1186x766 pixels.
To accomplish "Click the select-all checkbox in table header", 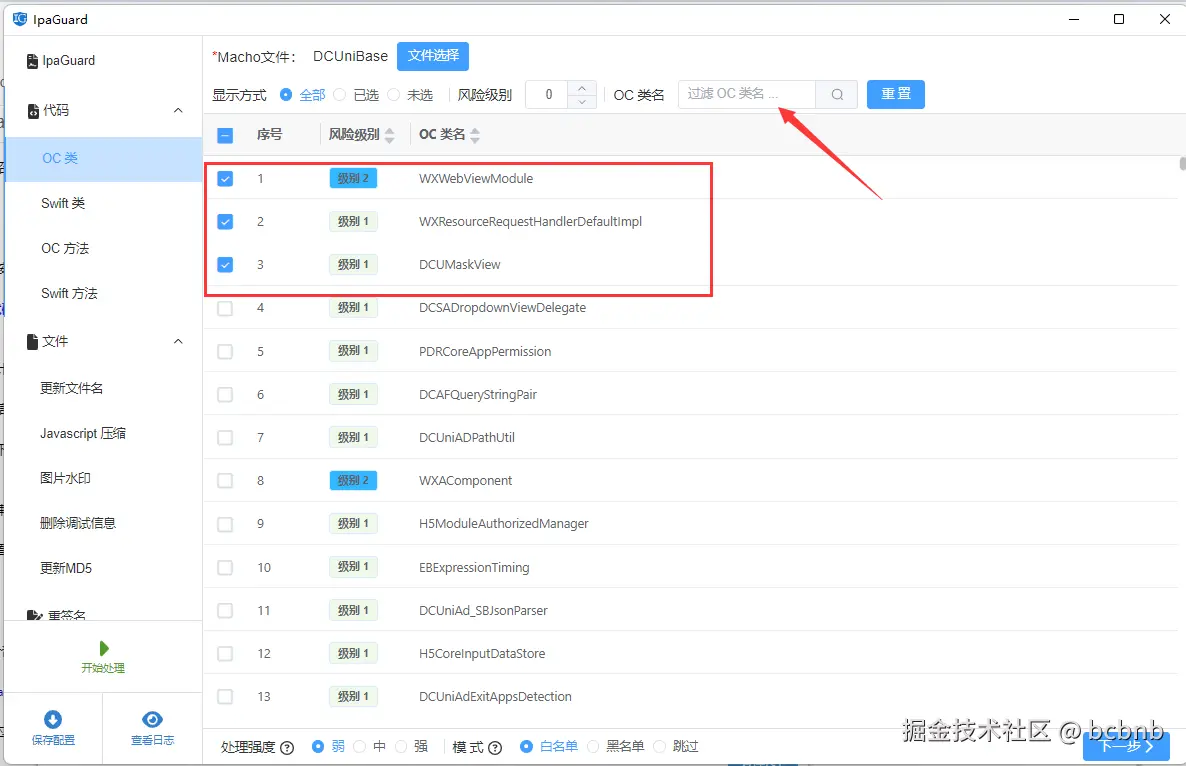I will (225, 134).
